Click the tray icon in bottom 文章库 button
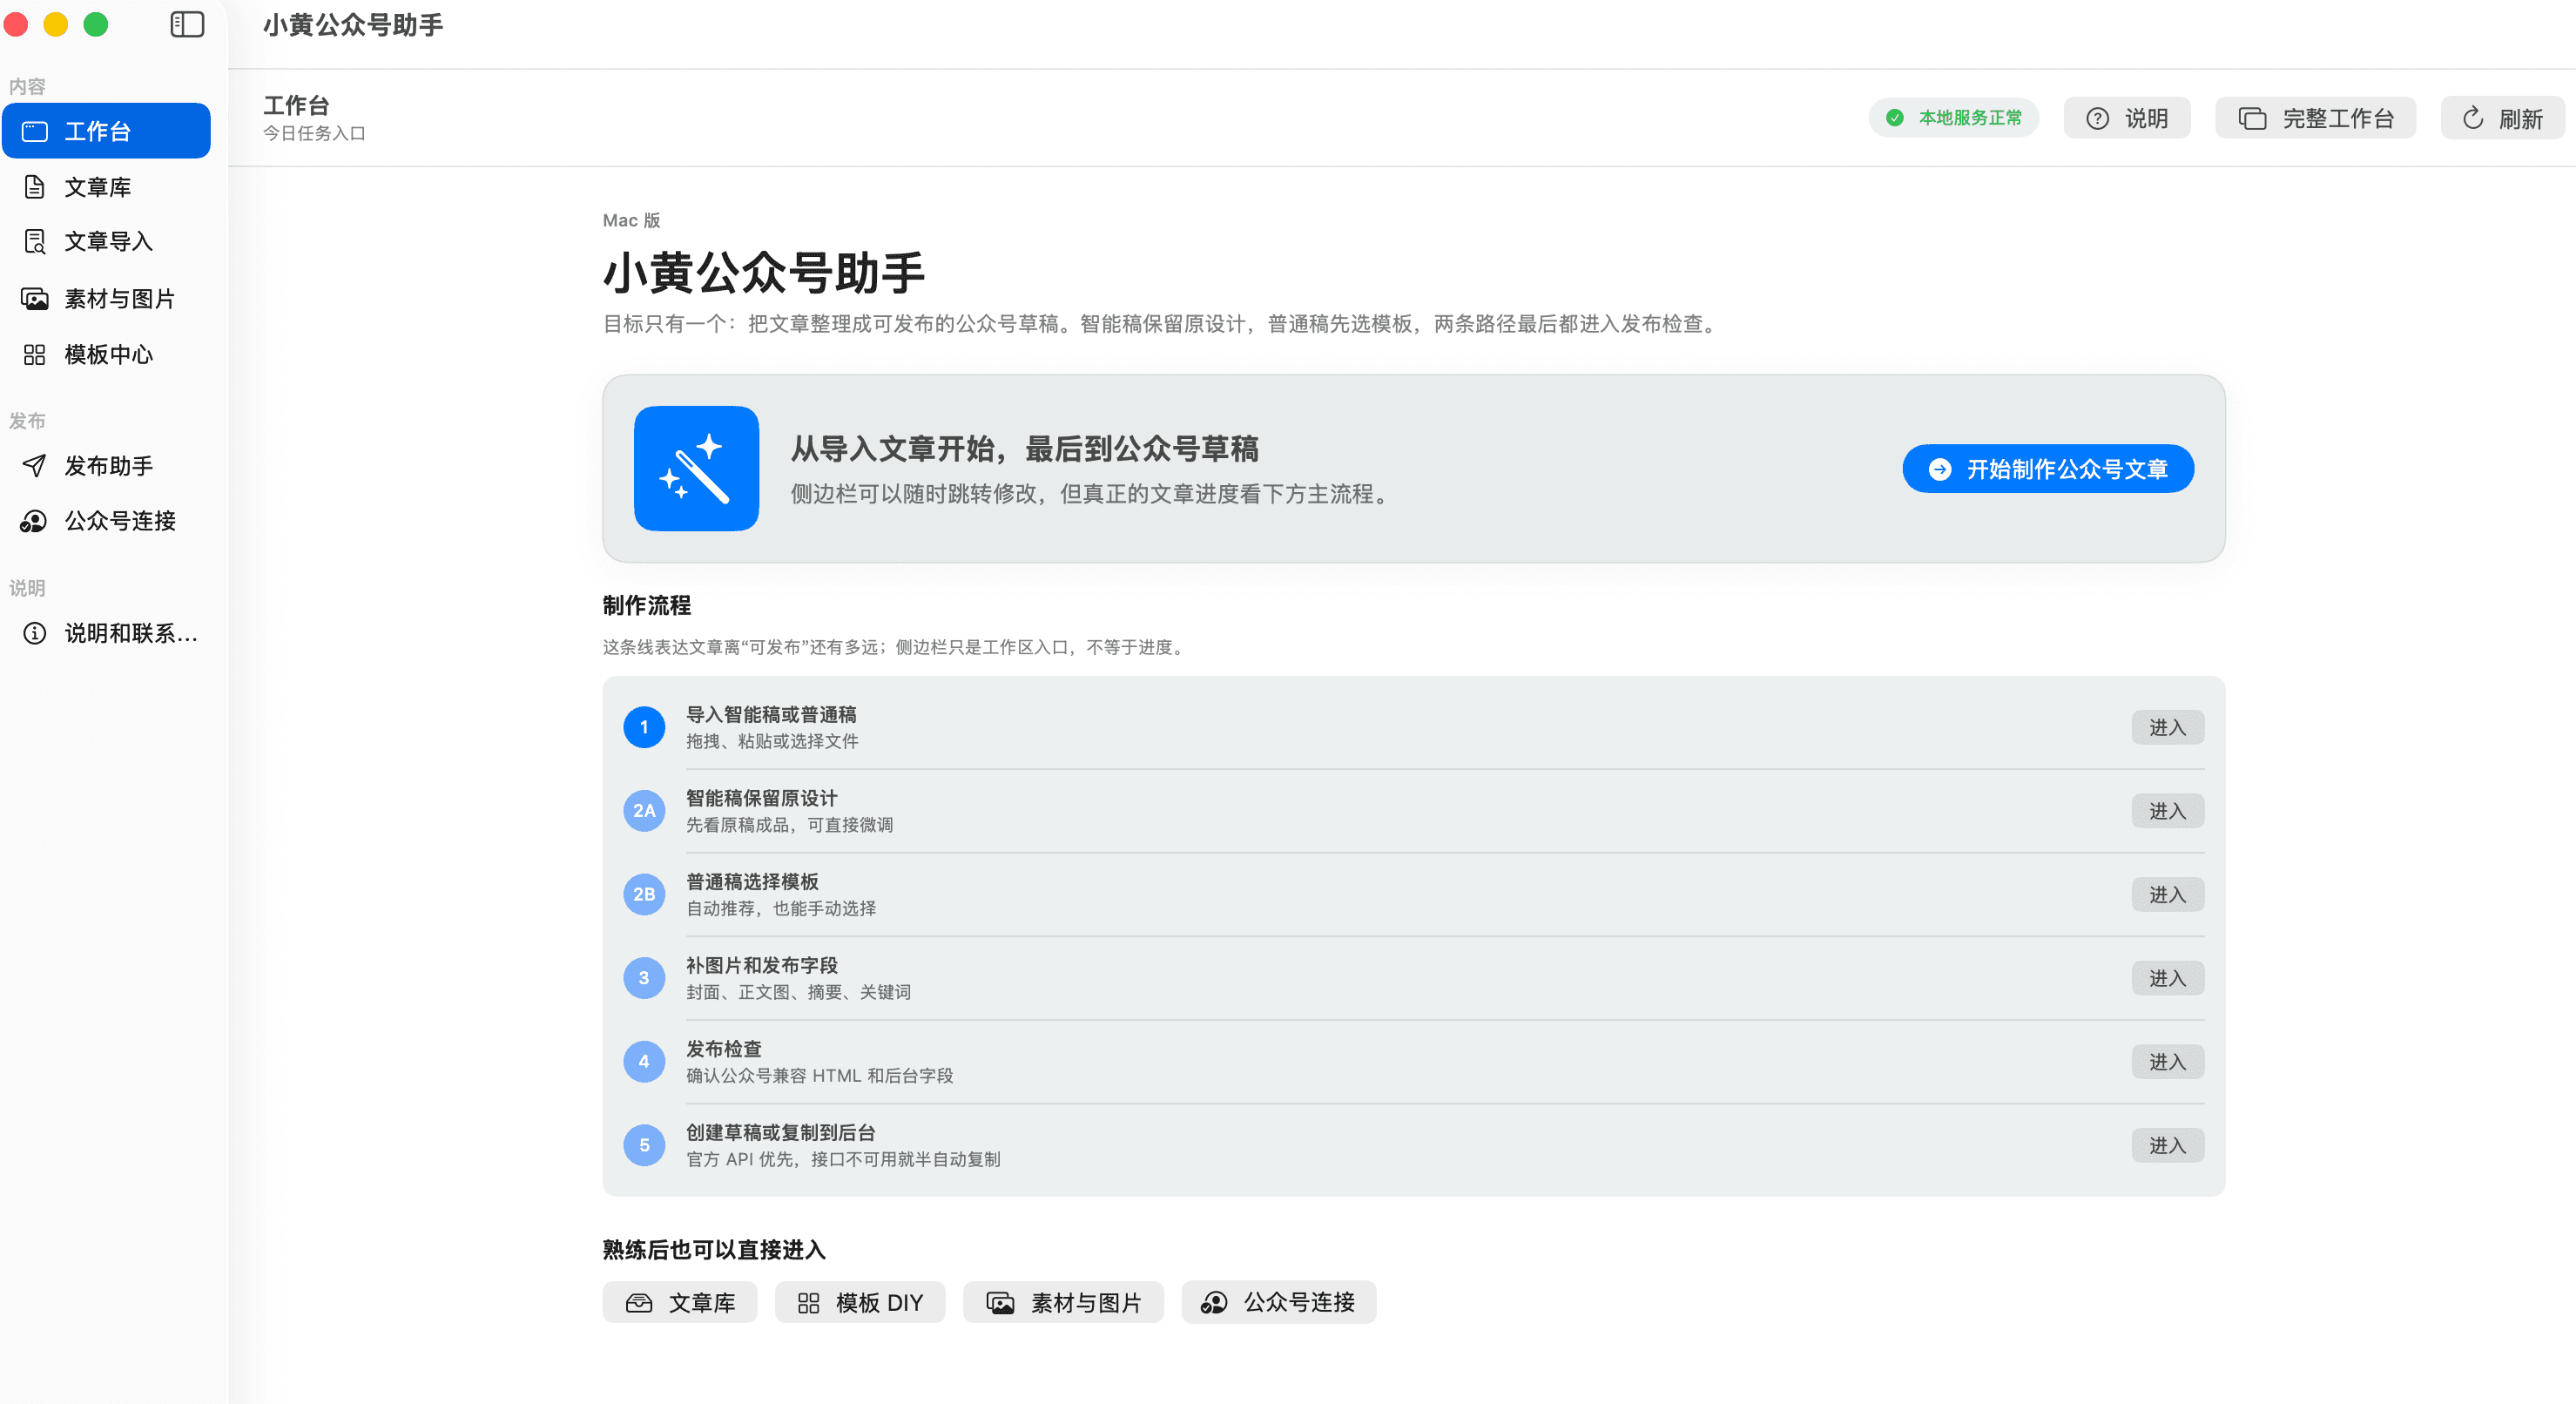 click(639, 1303)
